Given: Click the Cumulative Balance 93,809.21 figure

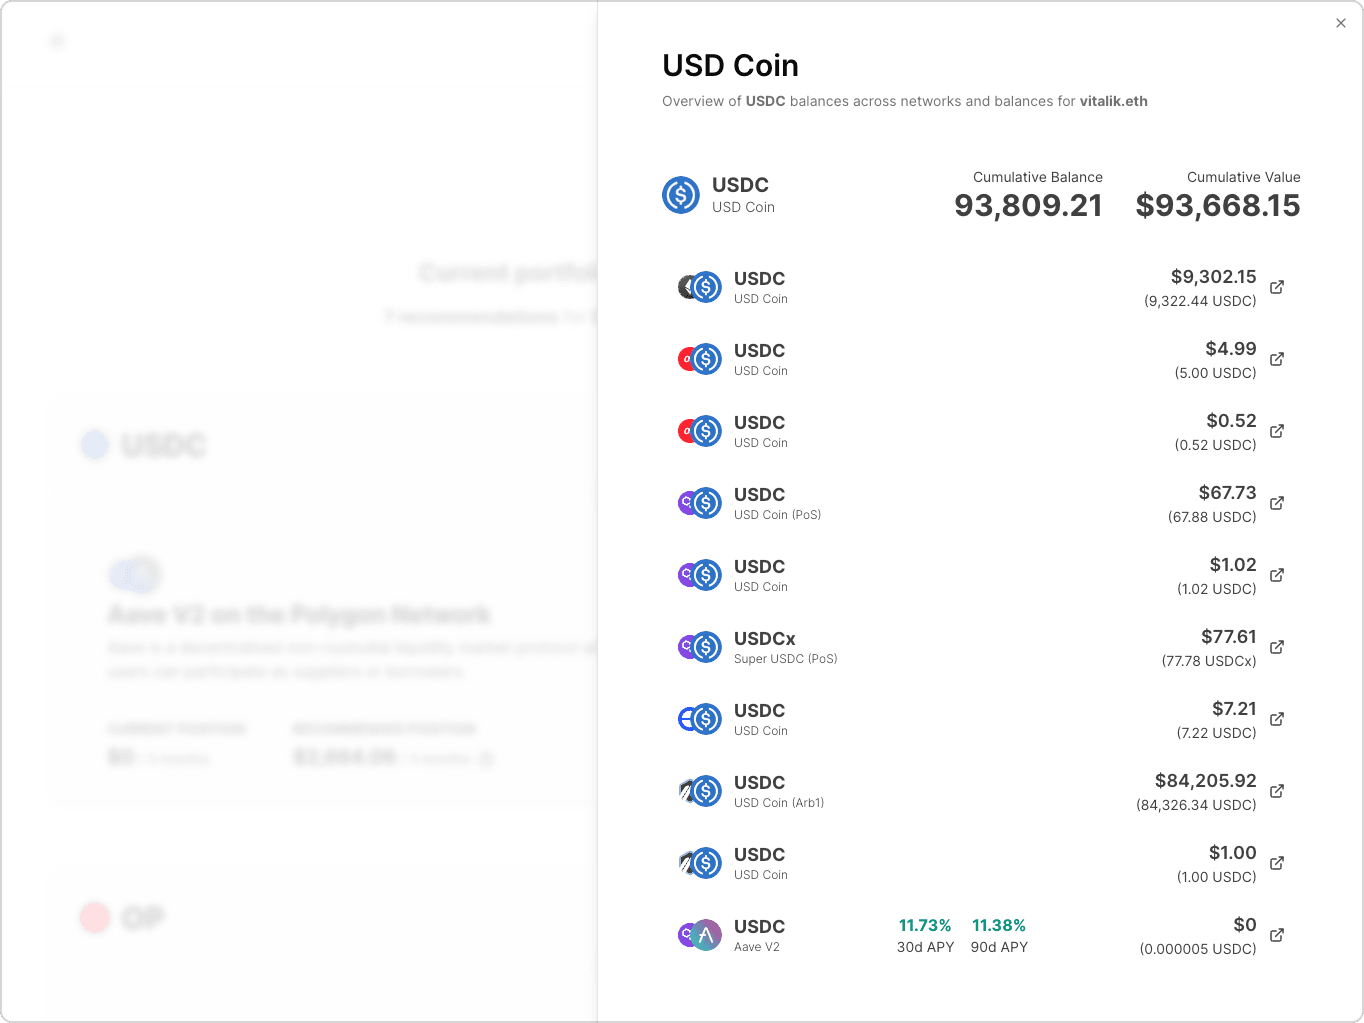Looking at the screenshot, I should tap(1028, 206).
